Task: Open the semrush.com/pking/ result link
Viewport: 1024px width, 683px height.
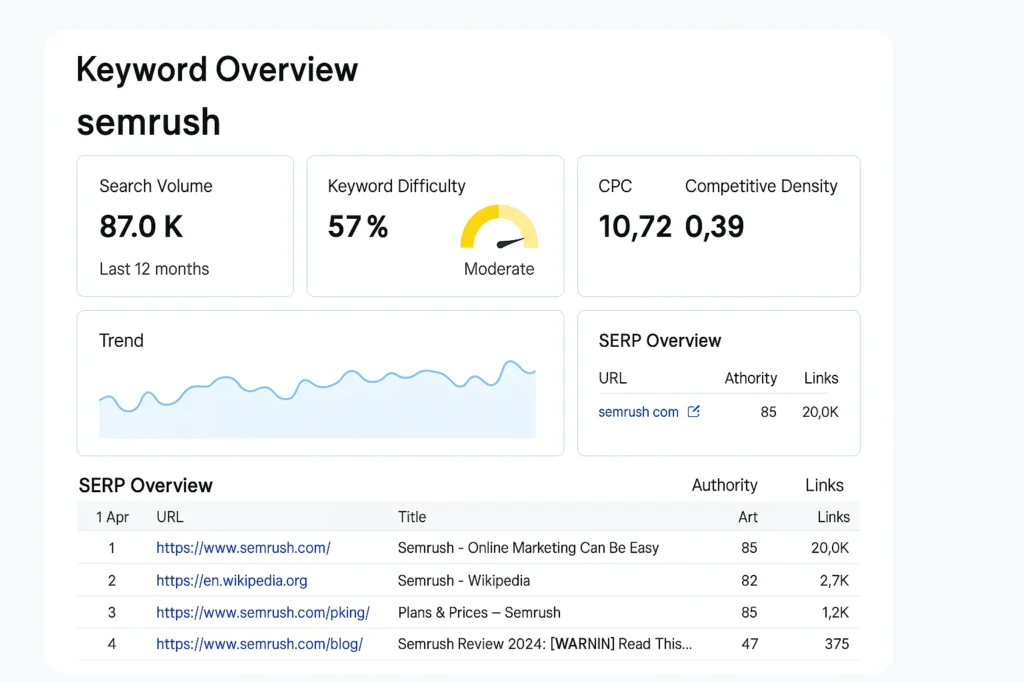Action: 263,612
